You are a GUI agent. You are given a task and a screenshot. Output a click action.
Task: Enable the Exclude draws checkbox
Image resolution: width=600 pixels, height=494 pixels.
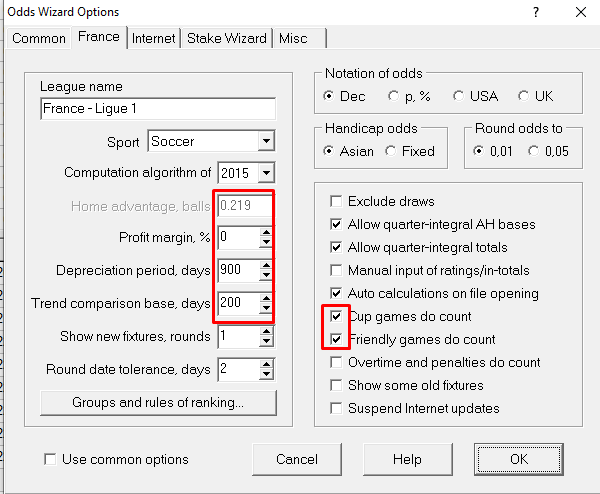pos(337,201)
